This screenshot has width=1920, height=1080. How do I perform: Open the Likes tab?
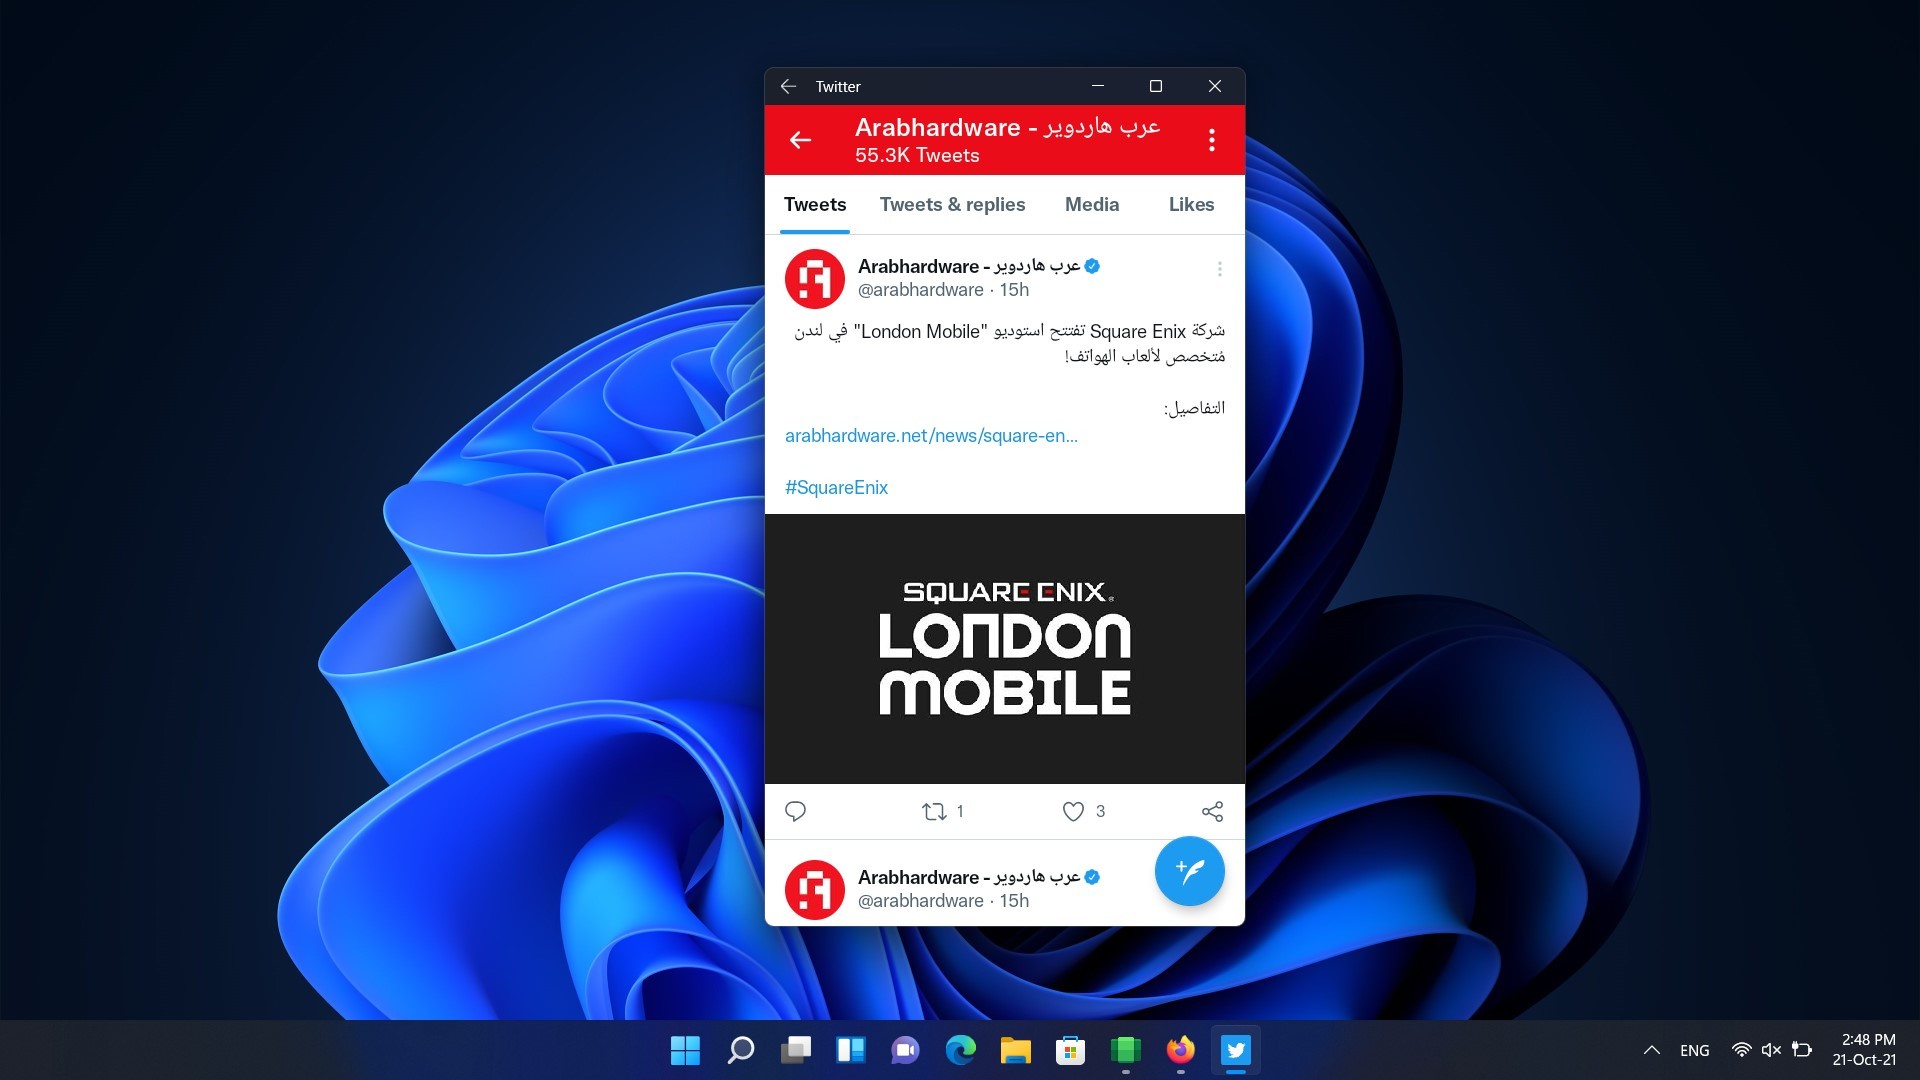pyautogui.click(x=1191, y=205)
